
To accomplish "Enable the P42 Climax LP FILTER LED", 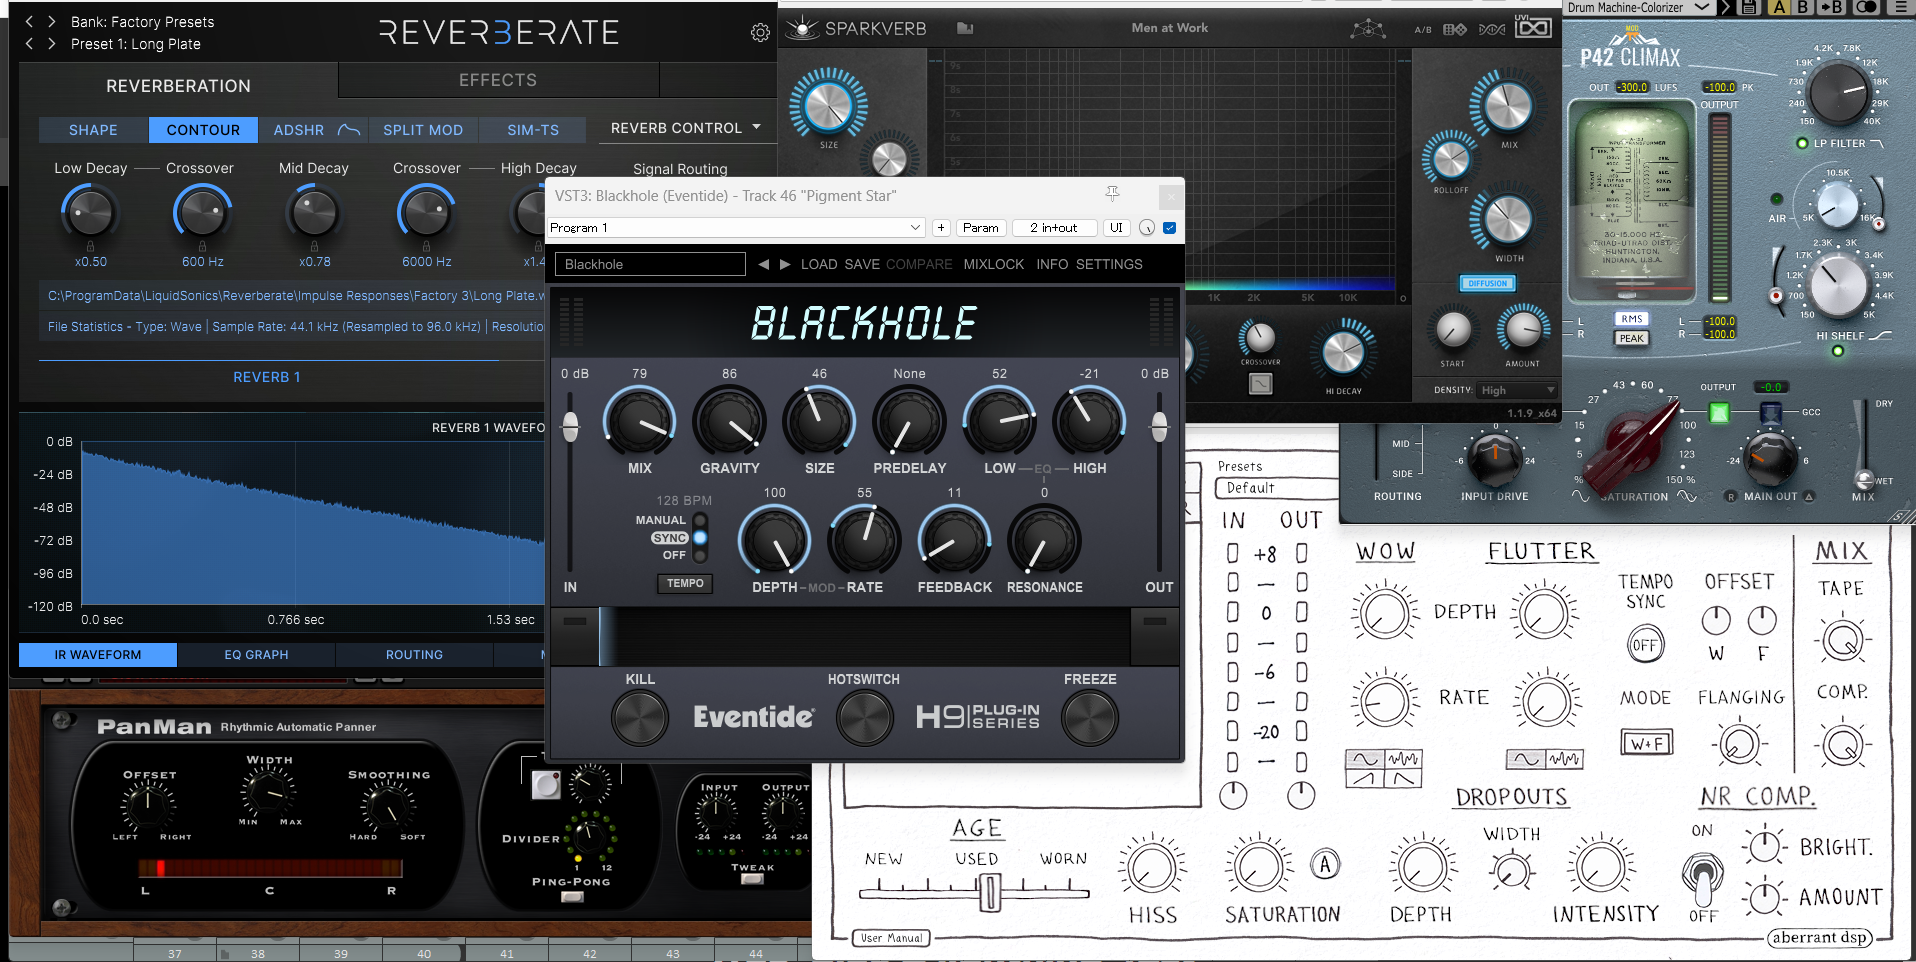I will click(1802, 143).
